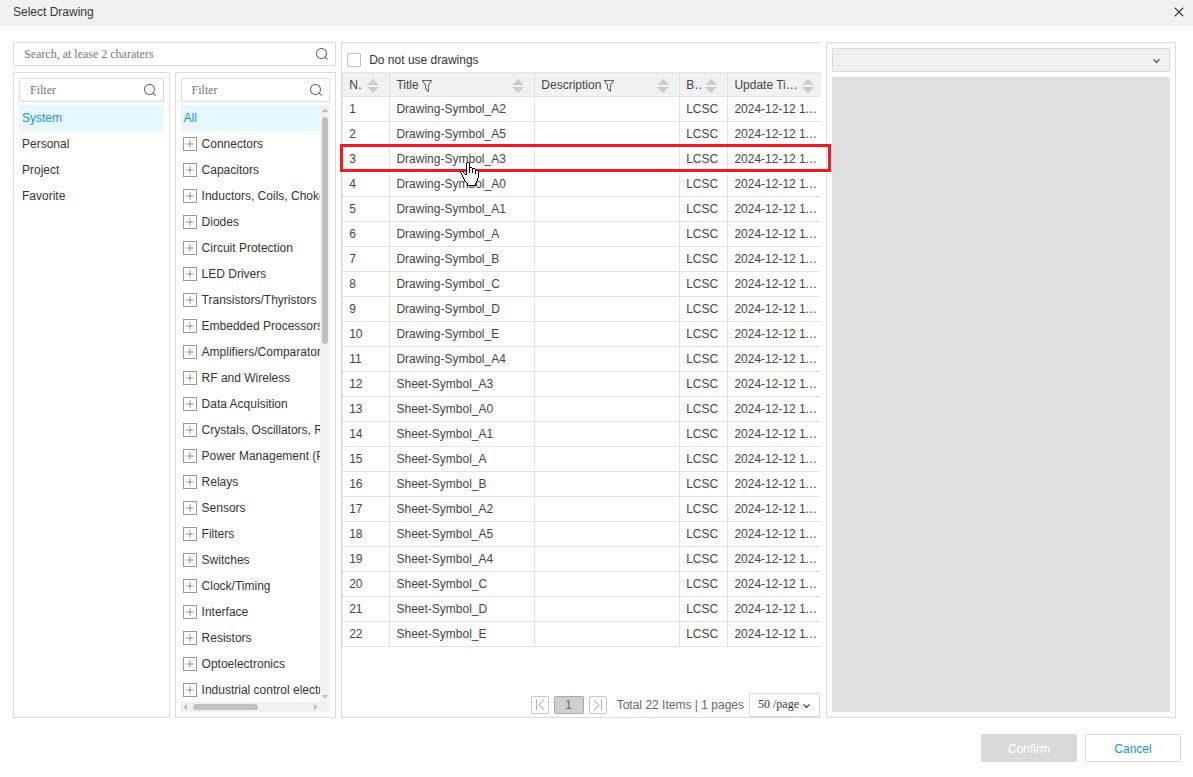Enable the Do not use drawings checkbox

(354, 60)
